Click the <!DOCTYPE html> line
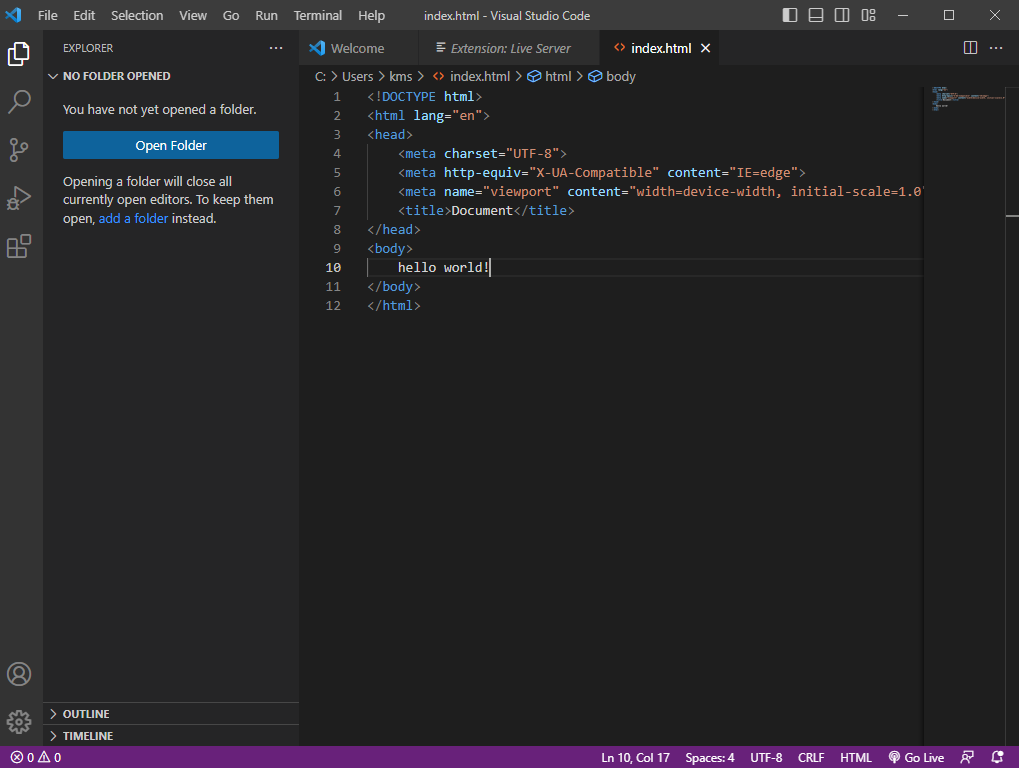This screenshot has width=1019, height=768. coord(424,96)
